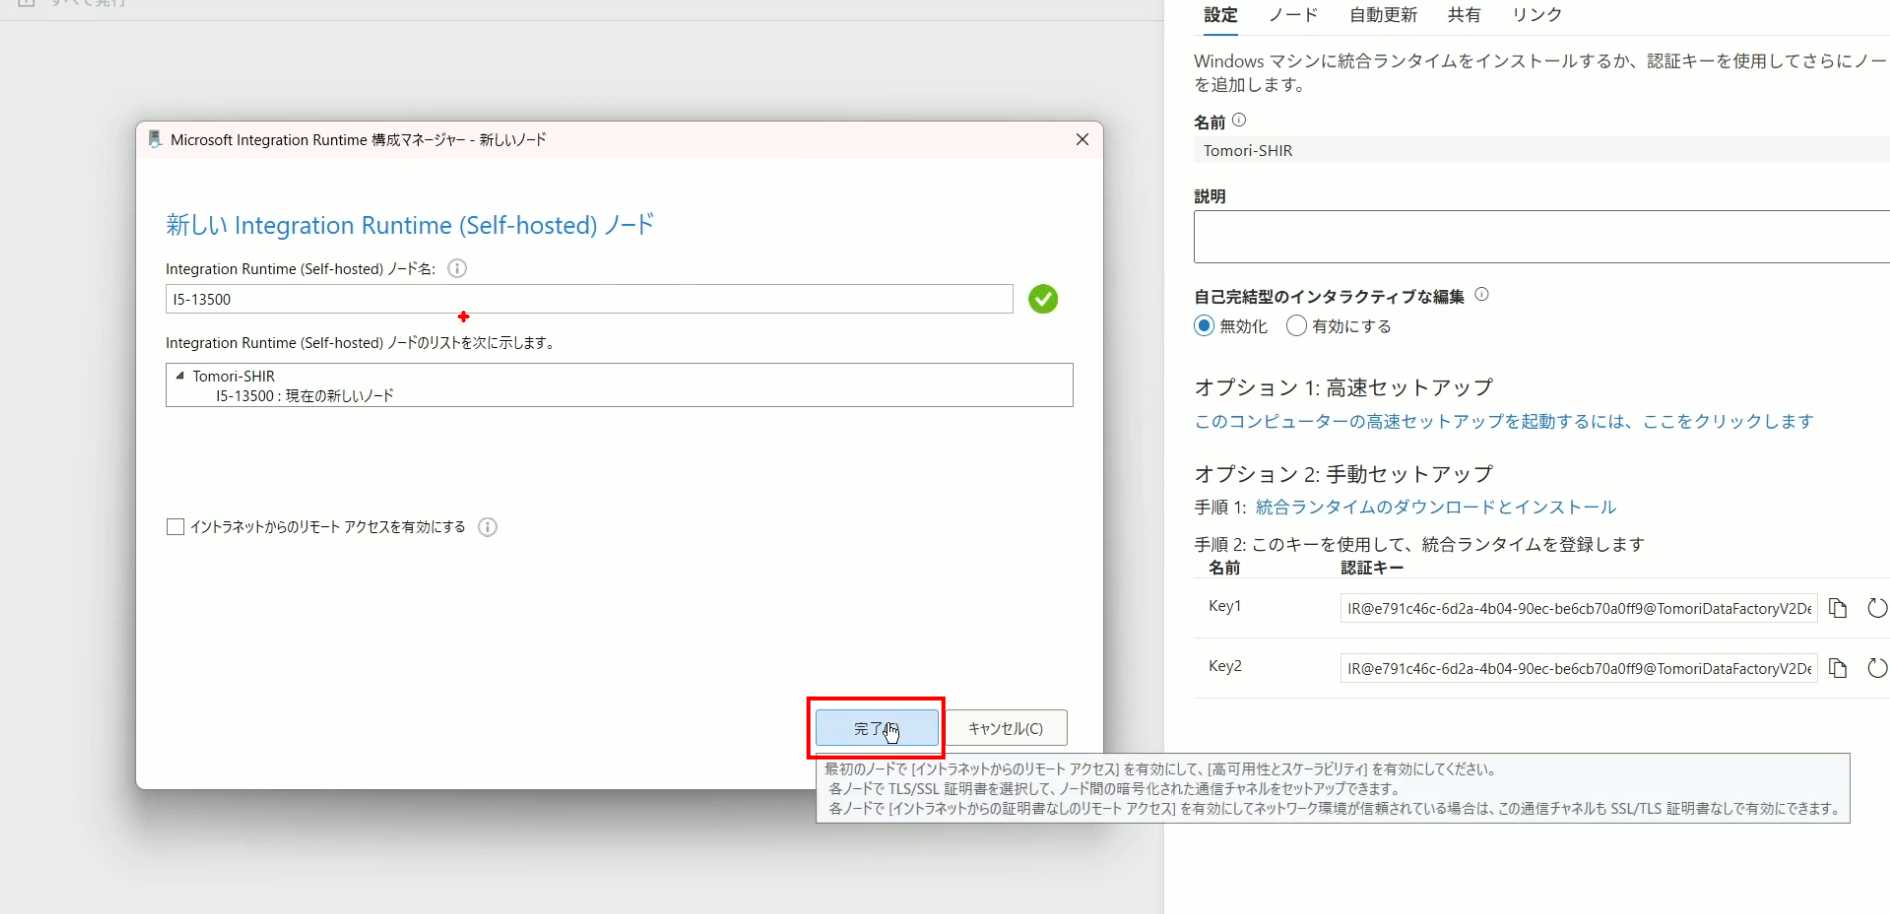The width and height of the screenshot is (1890, 914).
Task: Open the express setup link for this computer
Action: point(1503,421)
